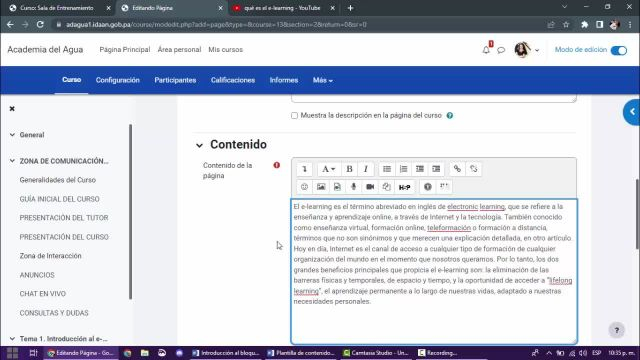Open Generalidades del Curso in sidebar
The height and width of the screenshot is (360, 640).
click(x=58, y=180)
